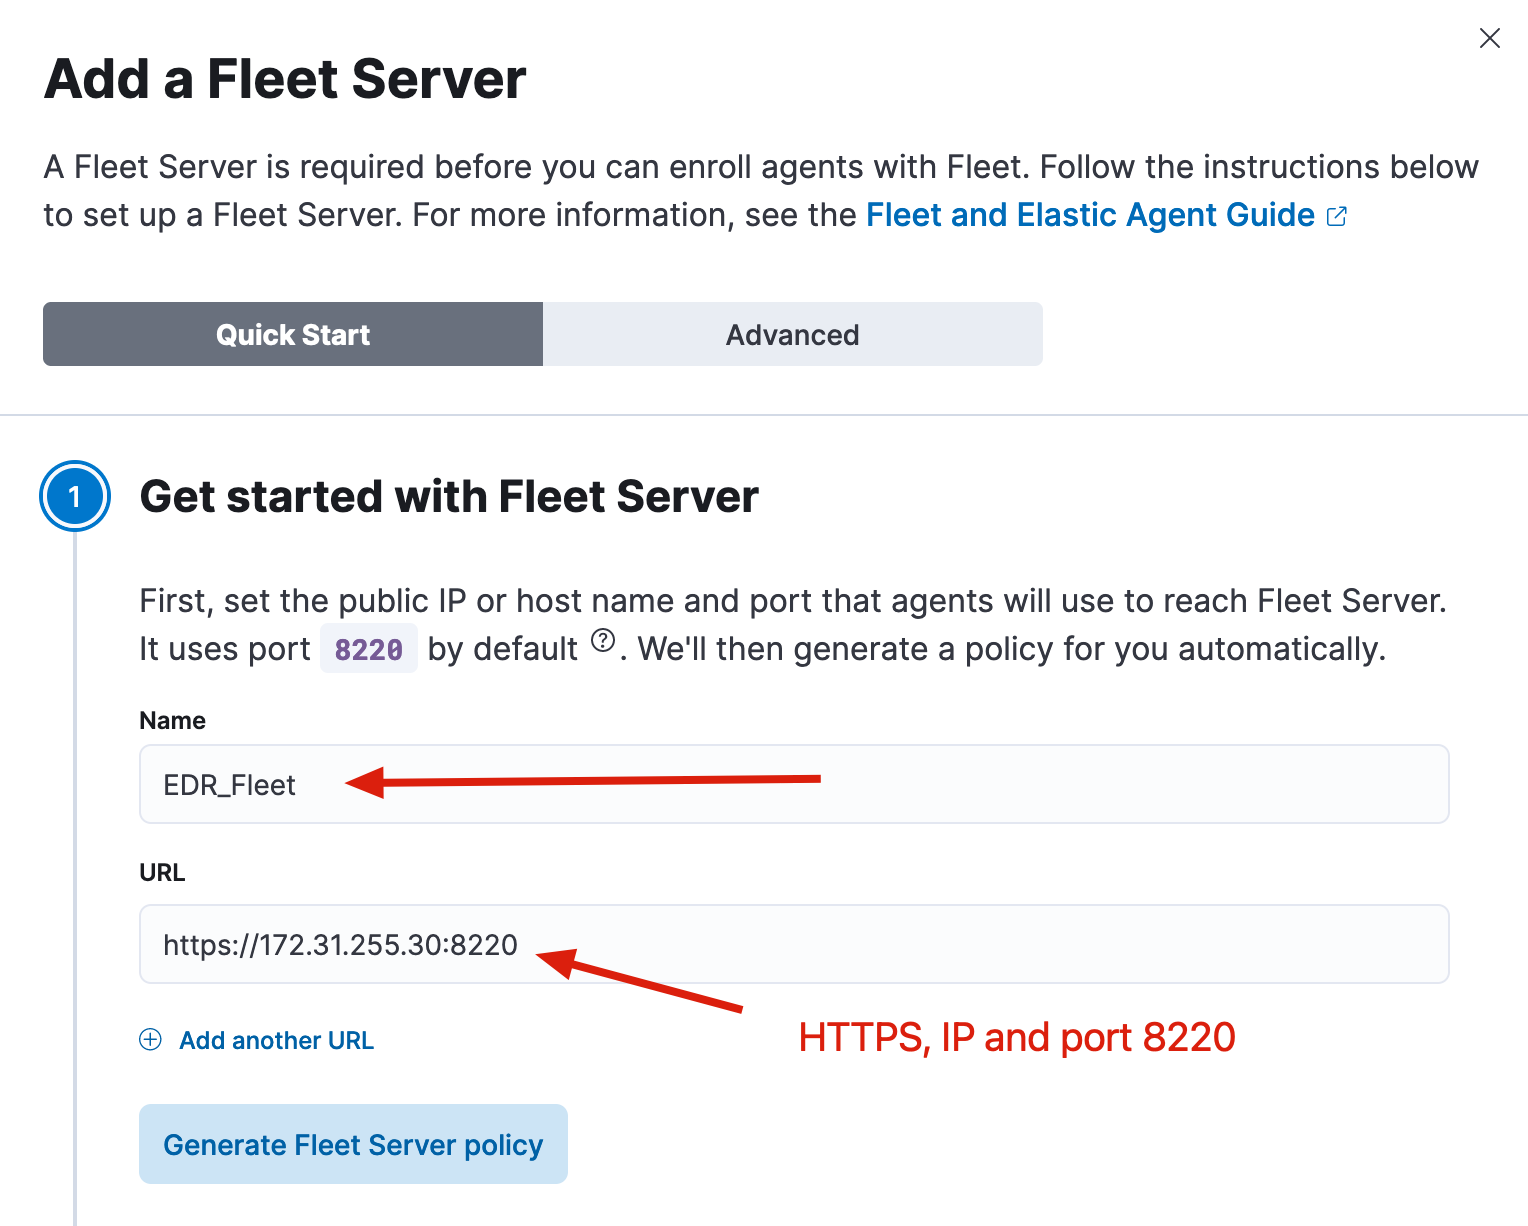
Task: Click the 'Get started with Fleet Server' heading
Action: (449, 497)
